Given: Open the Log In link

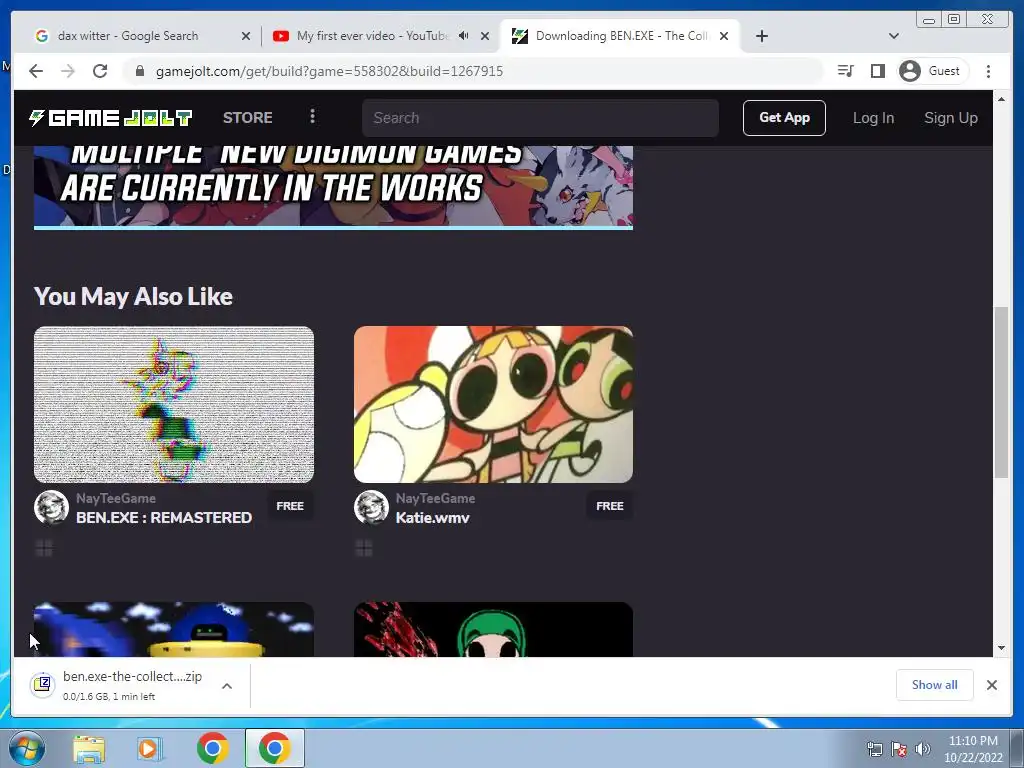Looking at the screenshot, I should [873, 118].
